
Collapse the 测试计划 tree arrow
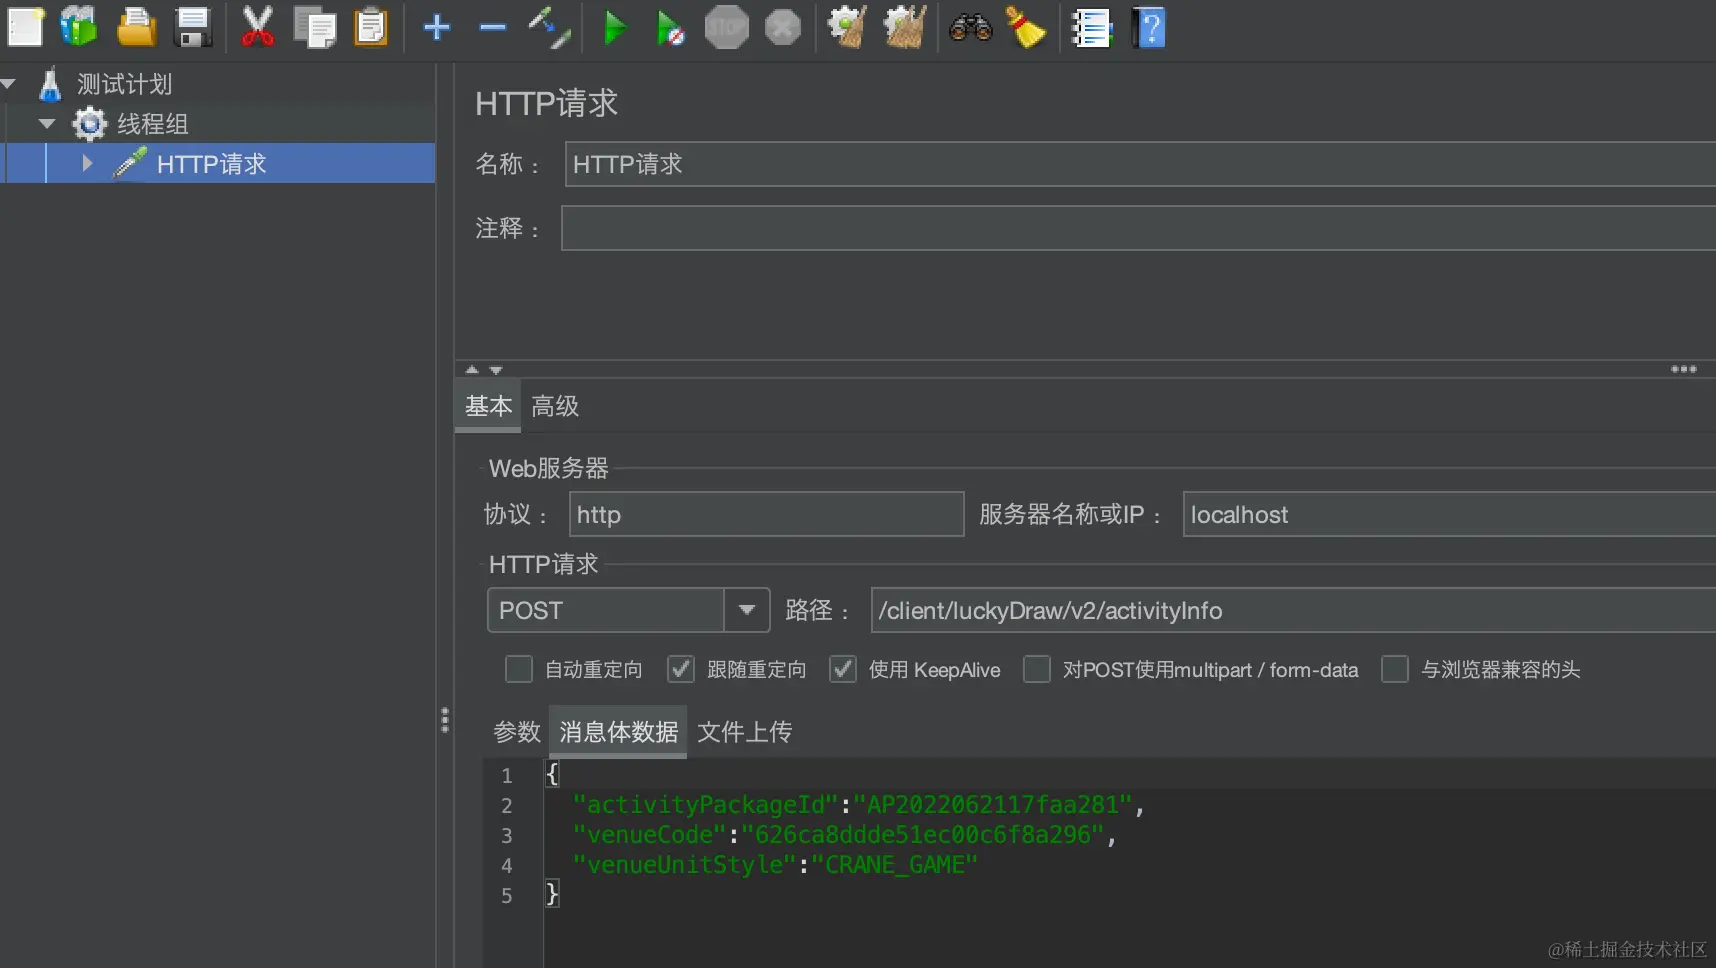(9, 84)
